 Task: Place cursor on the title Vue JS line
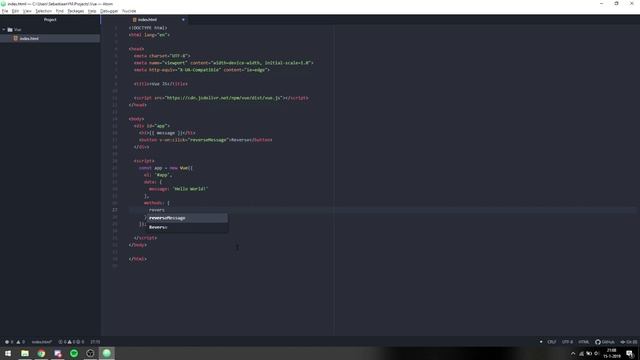coord(160,84)
